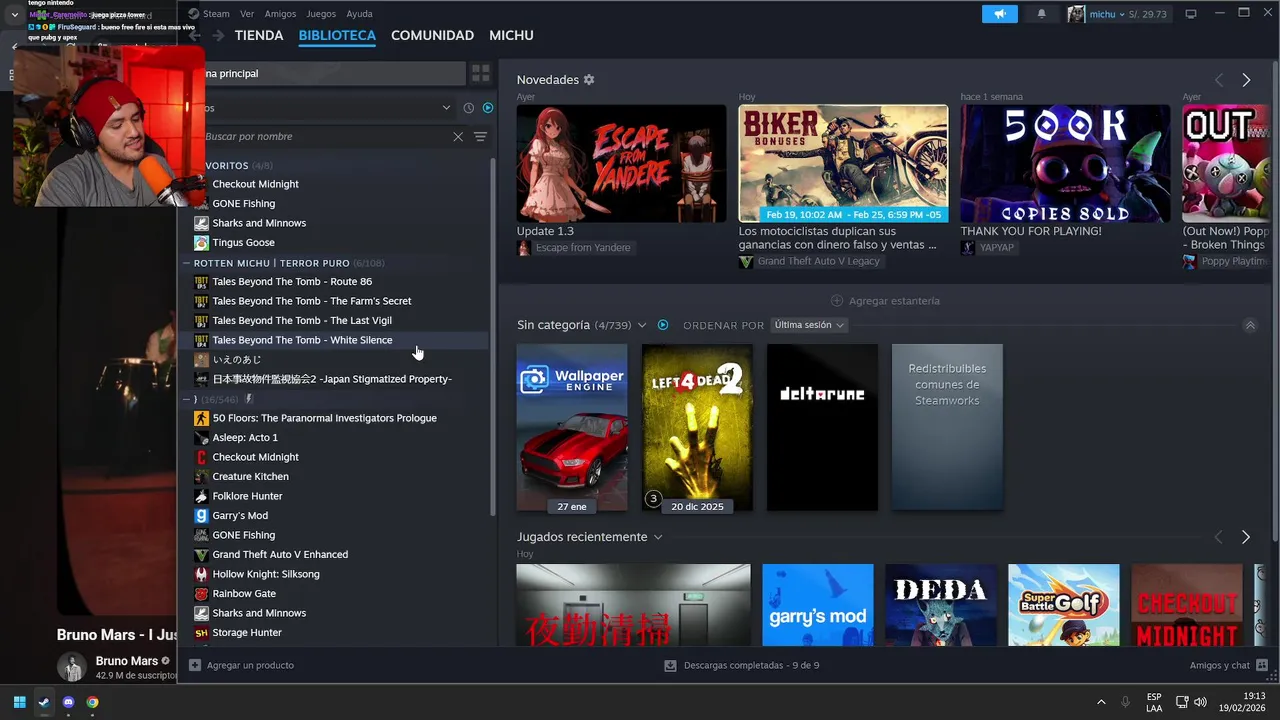
Task: Open Novedades settings gear
Action: 589,80
